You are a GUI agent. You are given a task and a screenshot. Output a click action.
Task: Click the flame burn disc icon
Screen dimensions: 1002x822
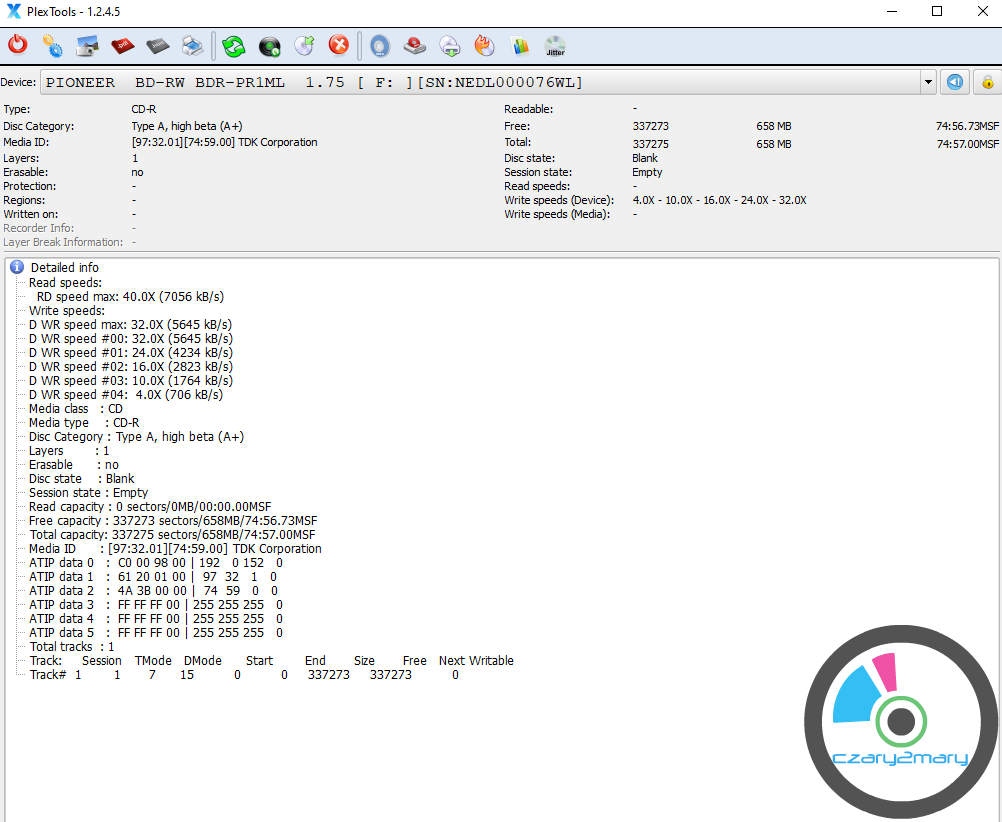coord(484,45)
